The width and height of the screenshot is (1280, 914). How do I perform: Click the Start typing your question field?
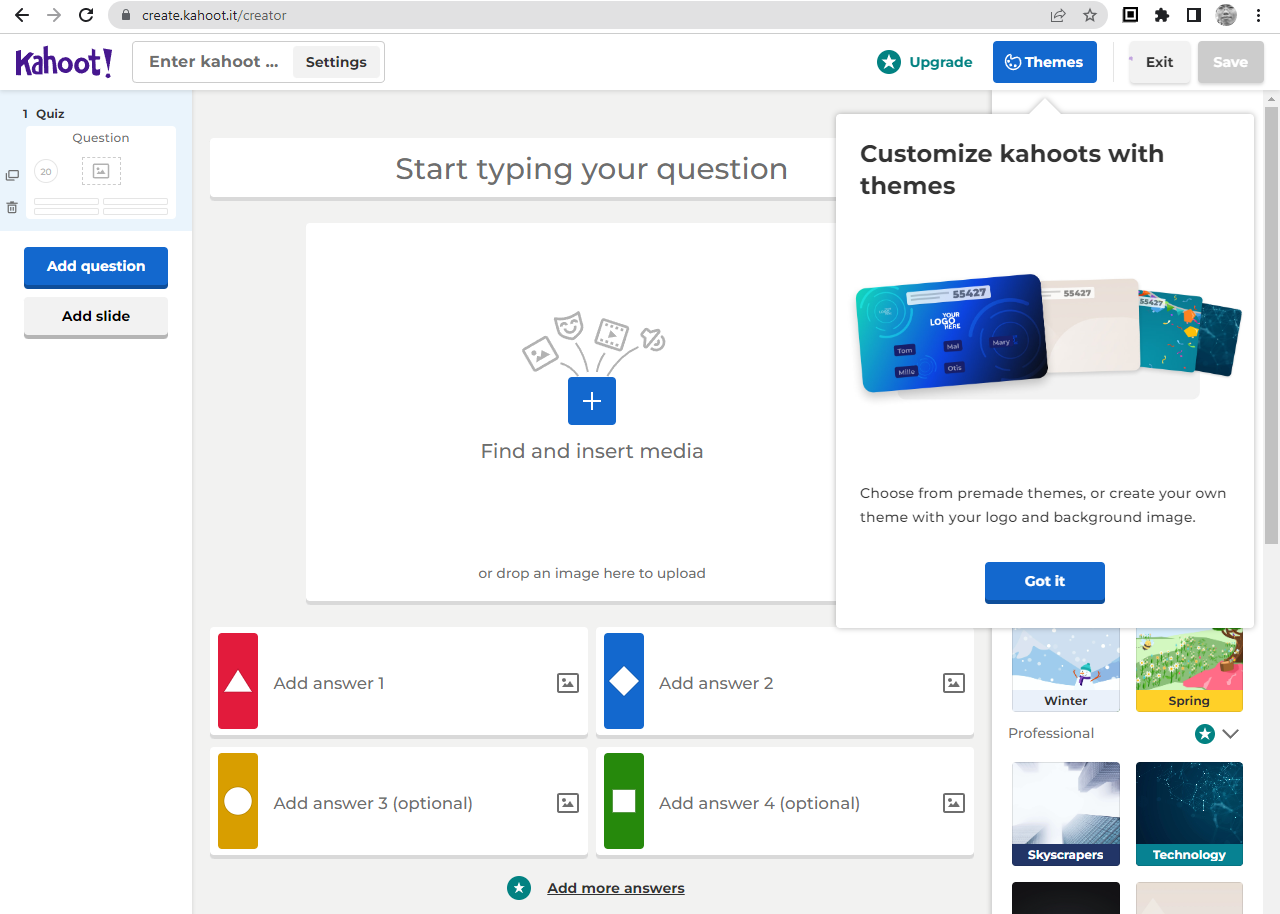(x=591, y=169)
